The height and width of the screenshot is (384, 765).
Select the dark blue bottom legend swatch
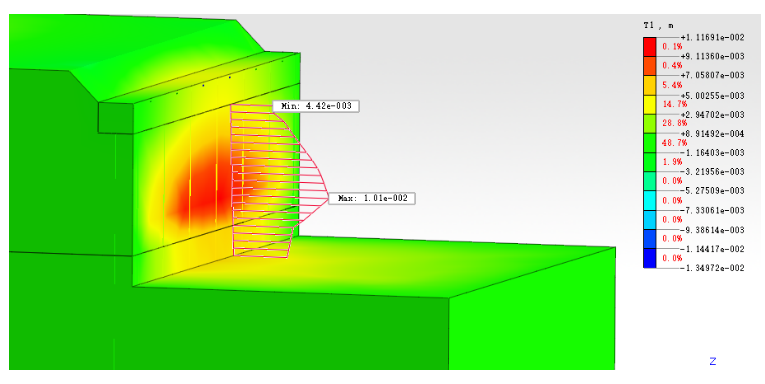click(649, 258)
